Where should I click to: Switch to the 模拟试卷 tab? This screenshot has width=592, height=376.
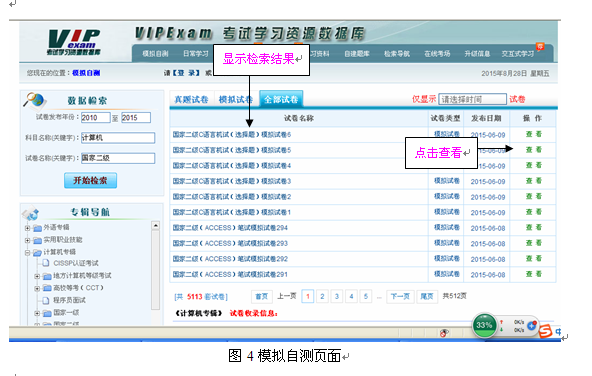236,99
